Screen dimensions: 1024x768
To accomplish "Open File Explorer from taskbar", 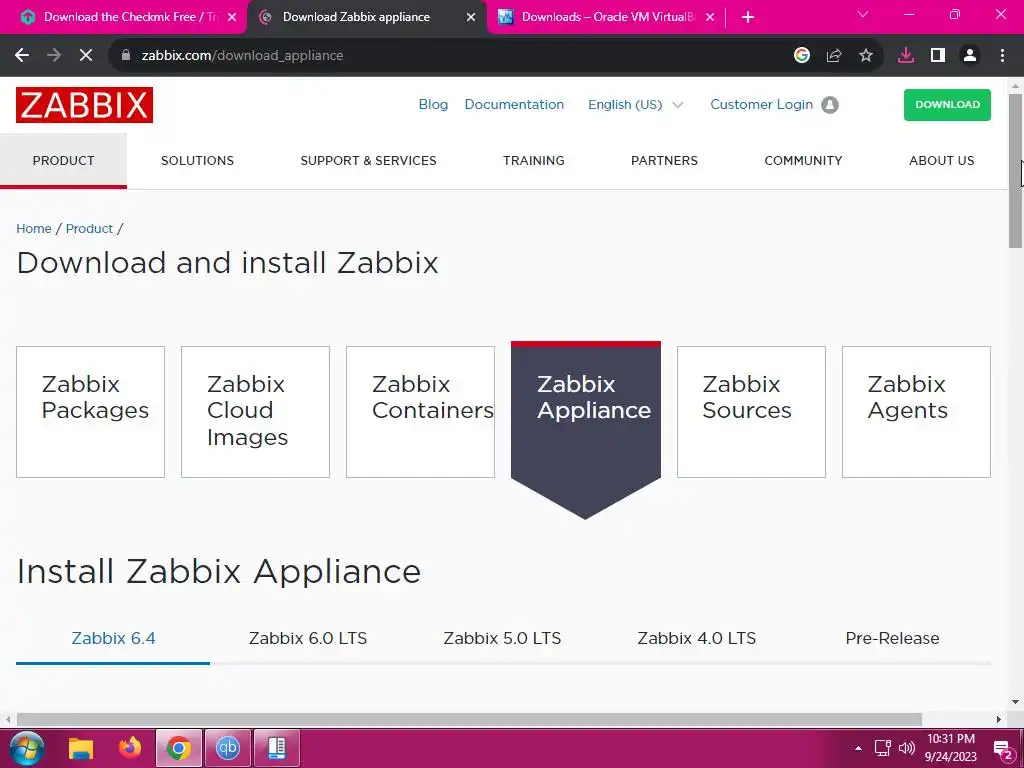I will 81,748.
